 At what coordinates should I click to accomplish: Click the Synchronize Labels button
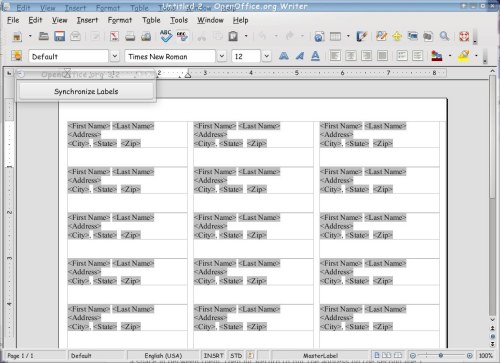[86, 91]
